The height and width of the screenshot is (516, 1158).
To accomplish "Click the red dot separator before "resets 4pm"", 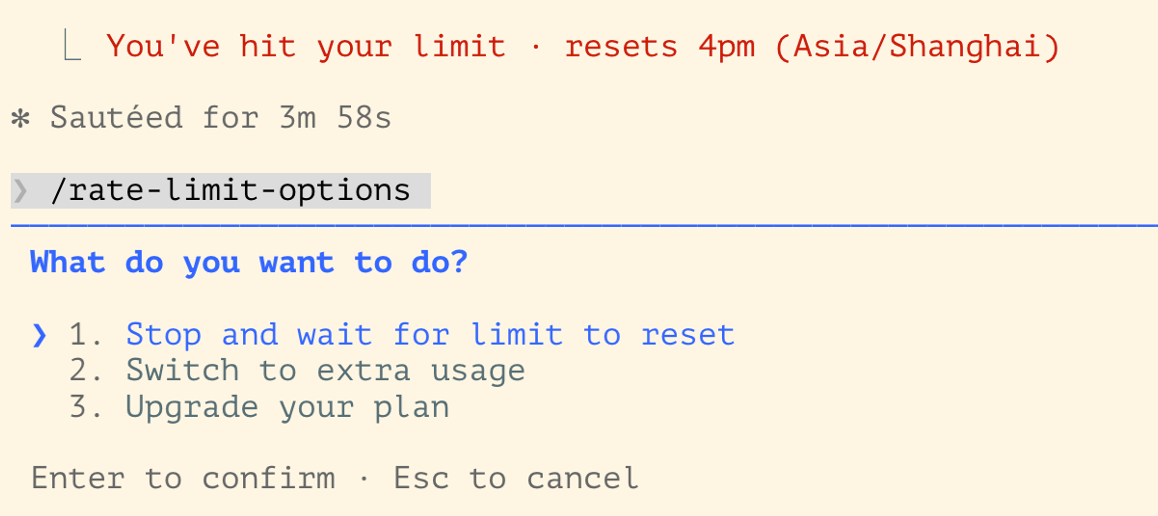I will (535, 47).
